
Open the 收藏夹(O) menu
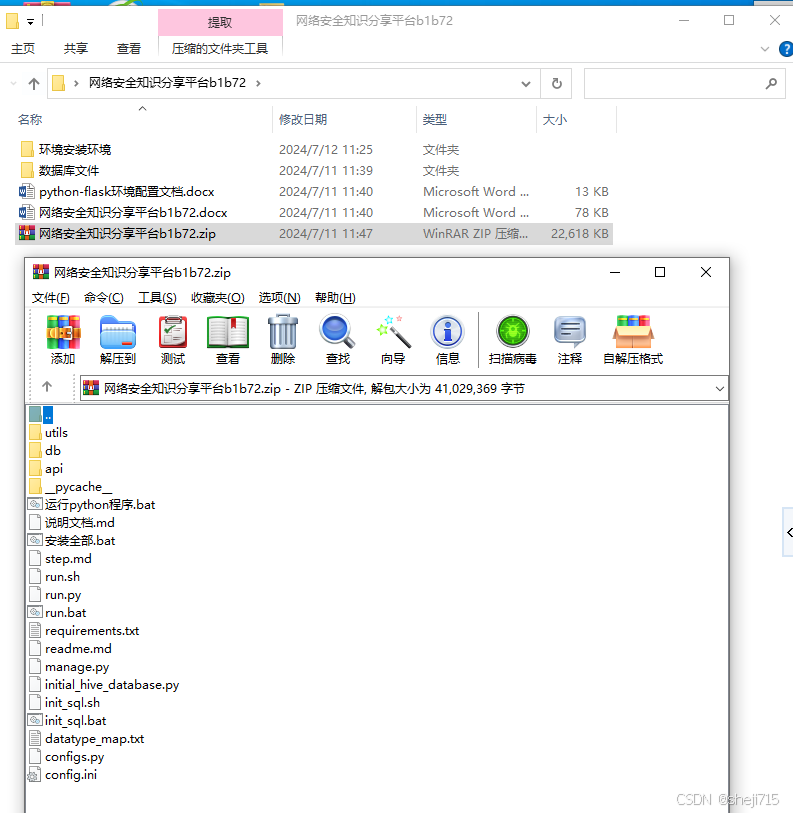pyautogui.click(x=218, y=298)
